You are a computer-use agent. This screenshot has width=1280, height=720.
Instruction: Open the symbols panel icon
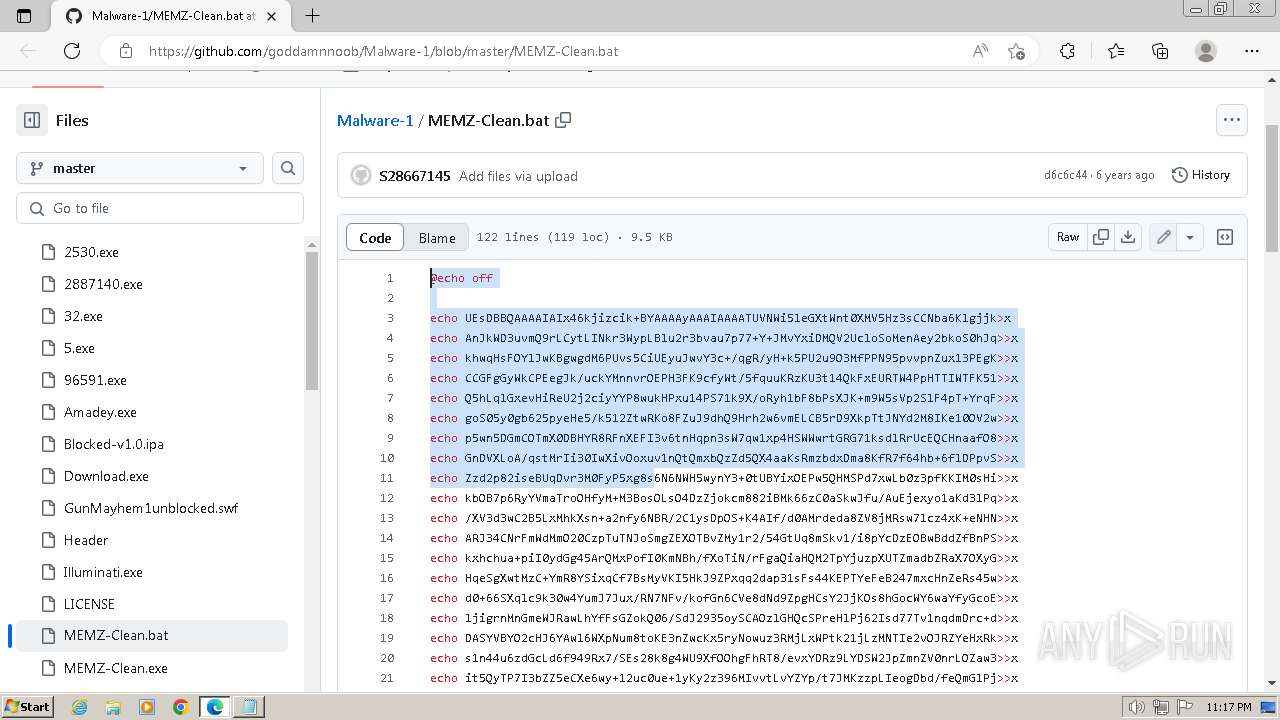pos(1224,237)
